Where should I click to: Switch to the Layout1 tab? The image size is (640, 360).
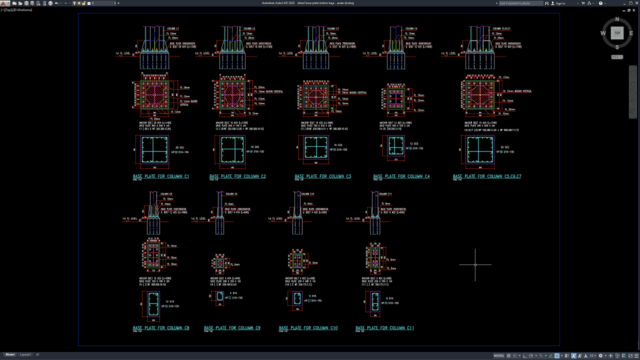click(25, 355)
